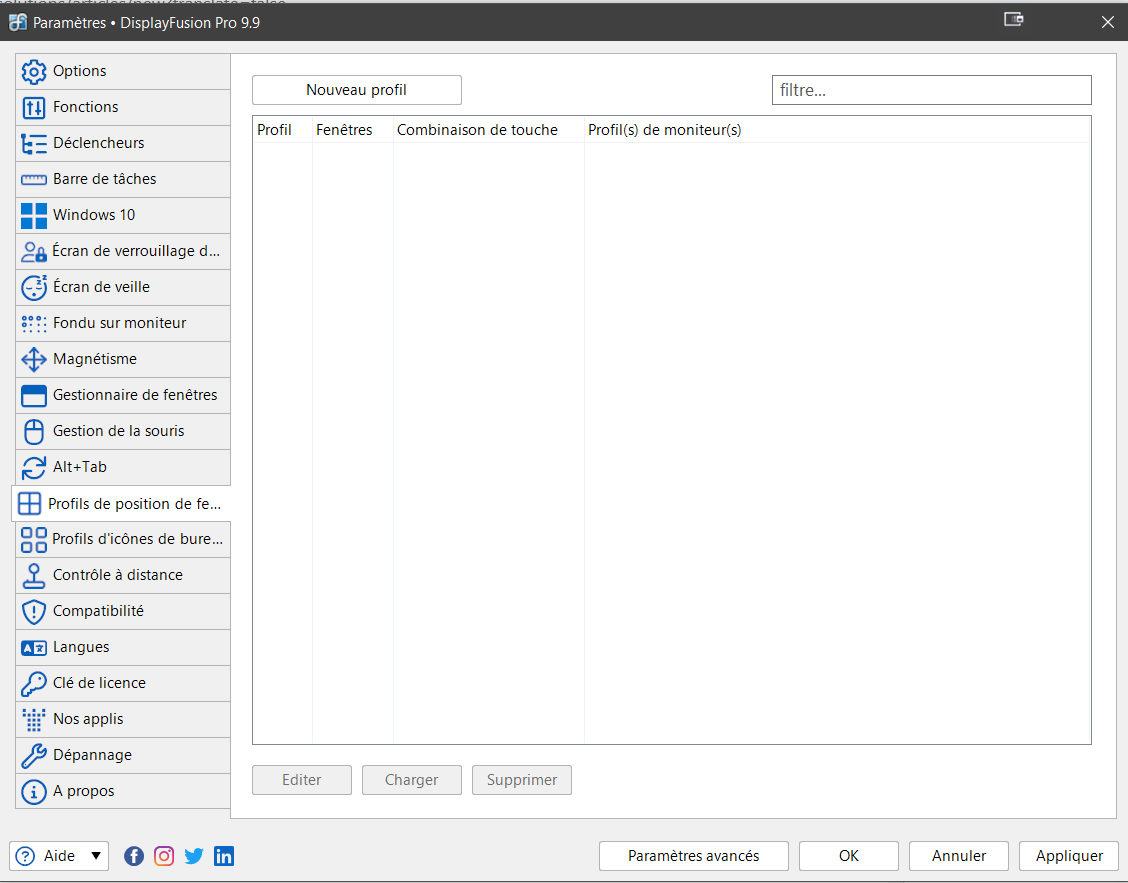
Task: Sort by Combinaison de touche column header
Action: pos(488,130)
